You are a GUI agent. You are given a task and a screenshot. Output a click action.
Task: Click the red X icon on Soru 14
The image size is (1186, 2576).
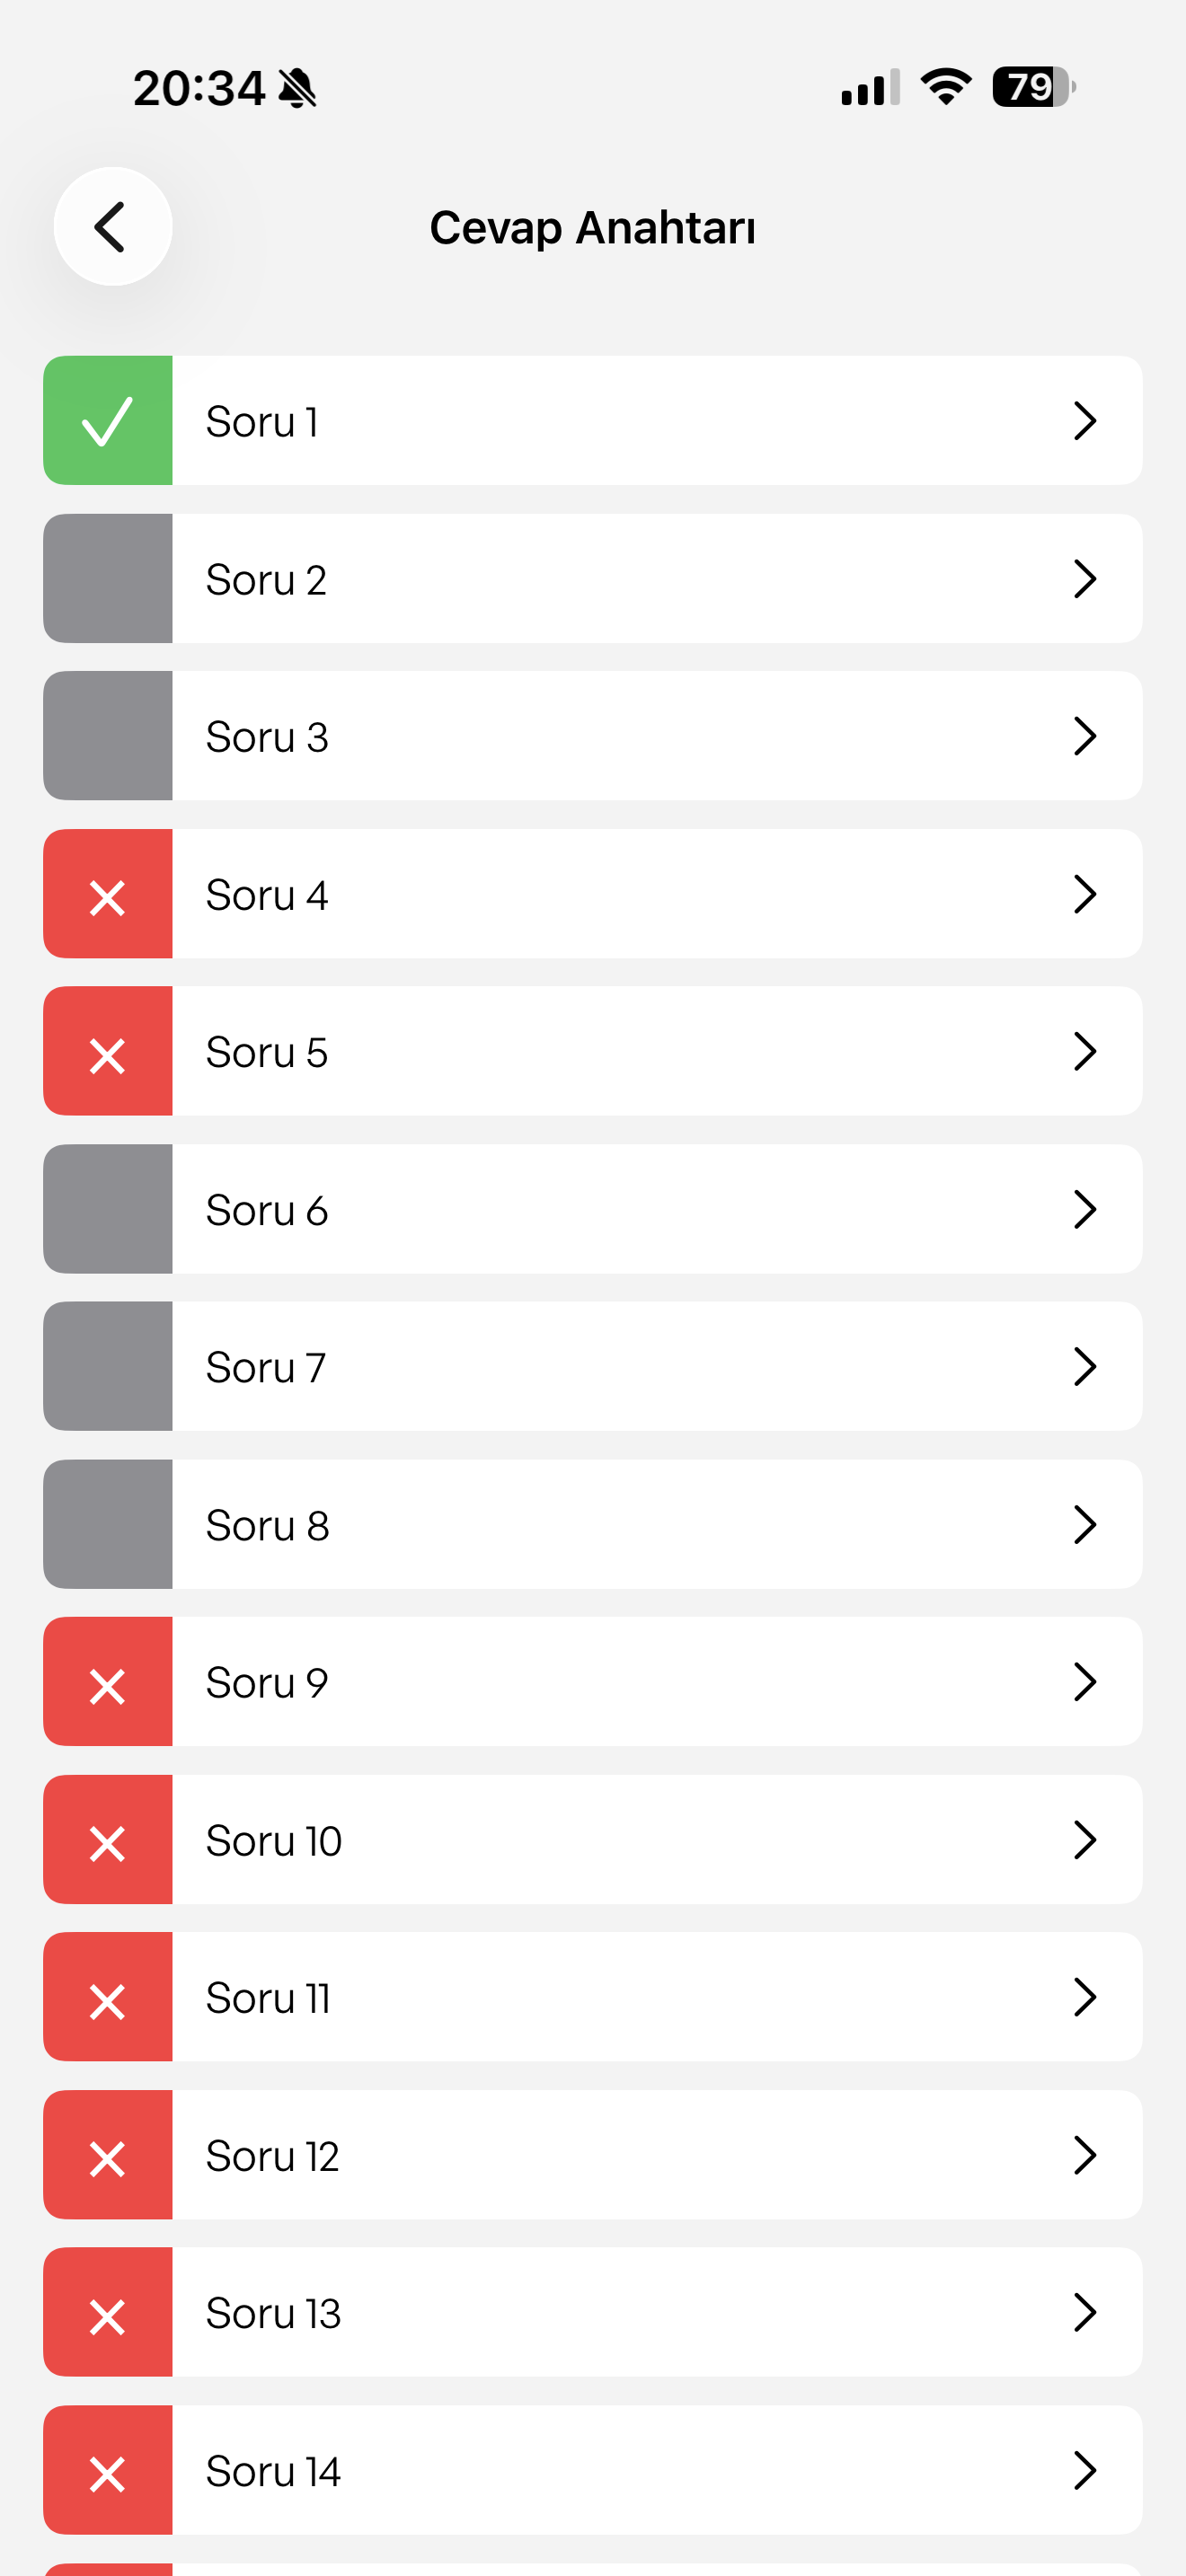(108, 2472)
